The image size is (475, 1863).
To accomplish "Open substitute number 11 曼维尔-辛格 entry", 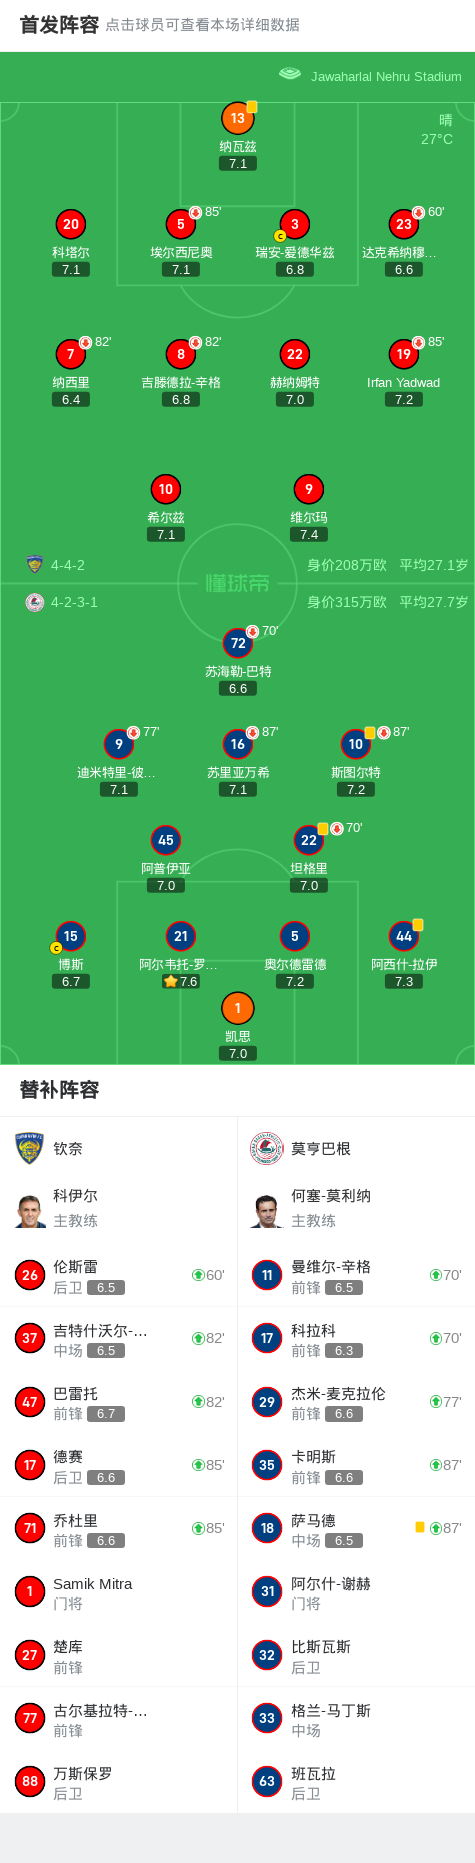I will [356, 1275].
